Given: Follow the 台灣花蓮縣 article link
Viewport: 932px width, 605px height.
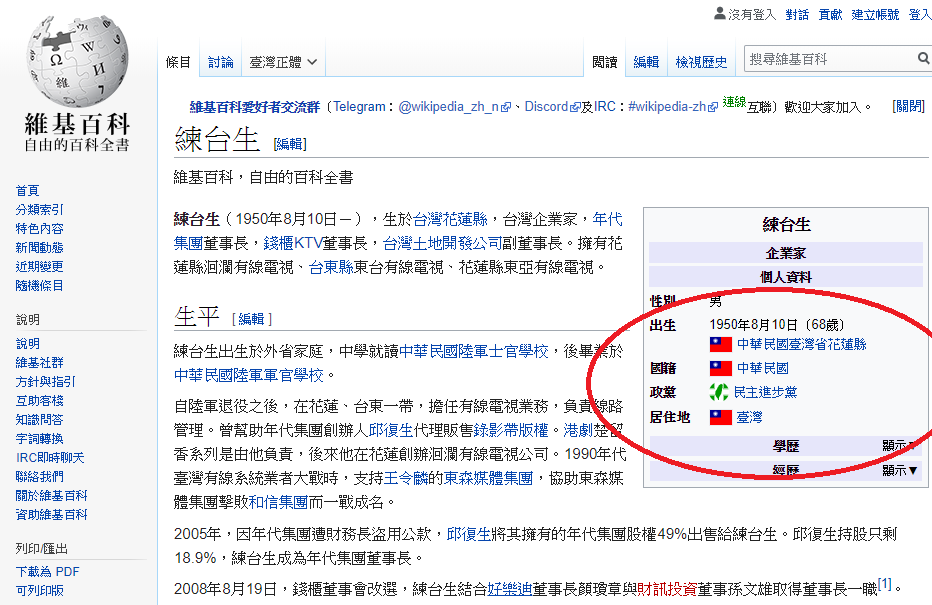Looking at the screenshot, I should click(450, 219).
